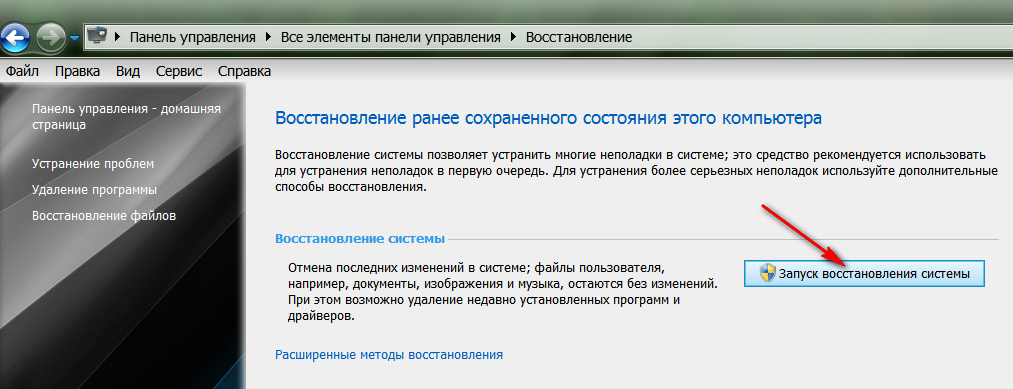
Task: Click the greyed Forward arrow button
Action: [50, 37]
